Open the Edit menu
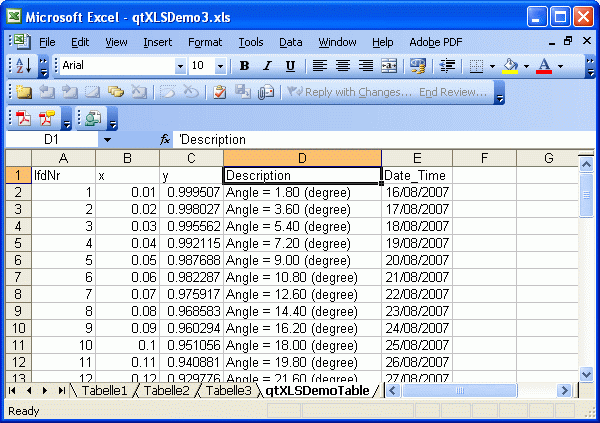 coord(80,42)
